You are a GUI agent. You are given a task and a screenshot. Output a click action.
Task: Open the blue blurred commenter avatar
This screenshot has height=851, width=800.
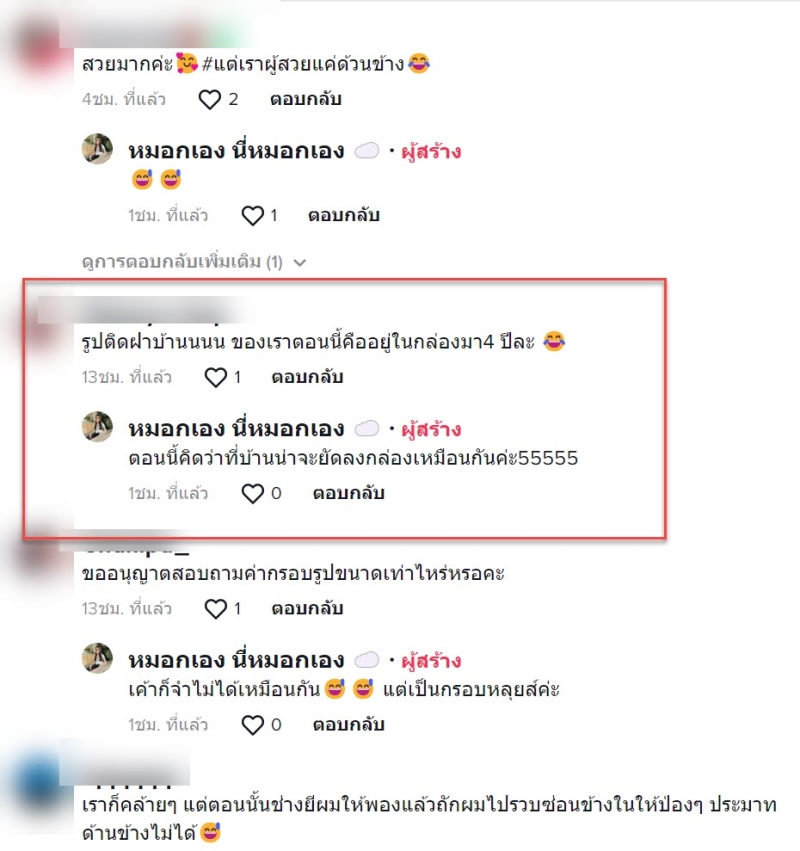click(38, 784)
